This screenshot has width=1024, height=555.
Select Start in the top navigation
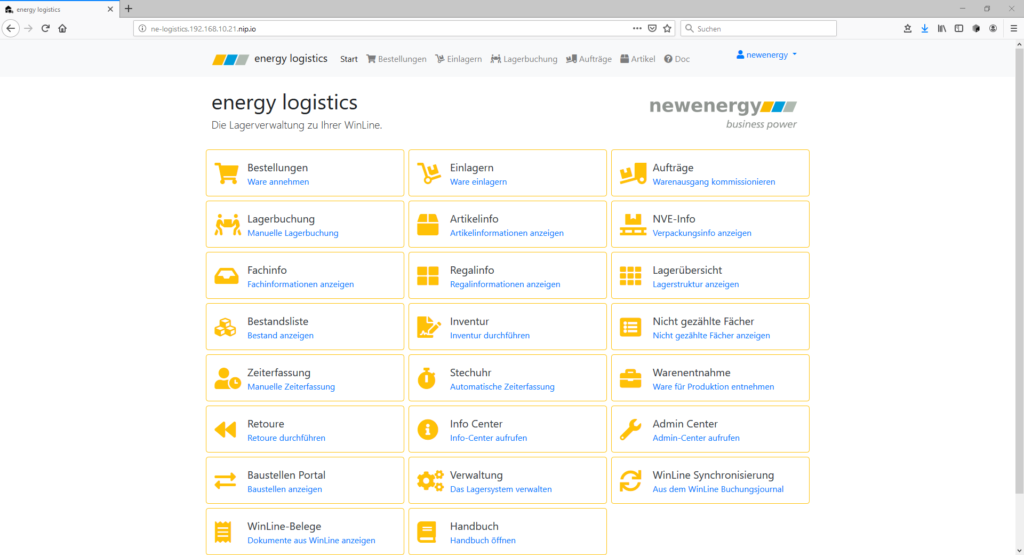(x=349, y=59)
